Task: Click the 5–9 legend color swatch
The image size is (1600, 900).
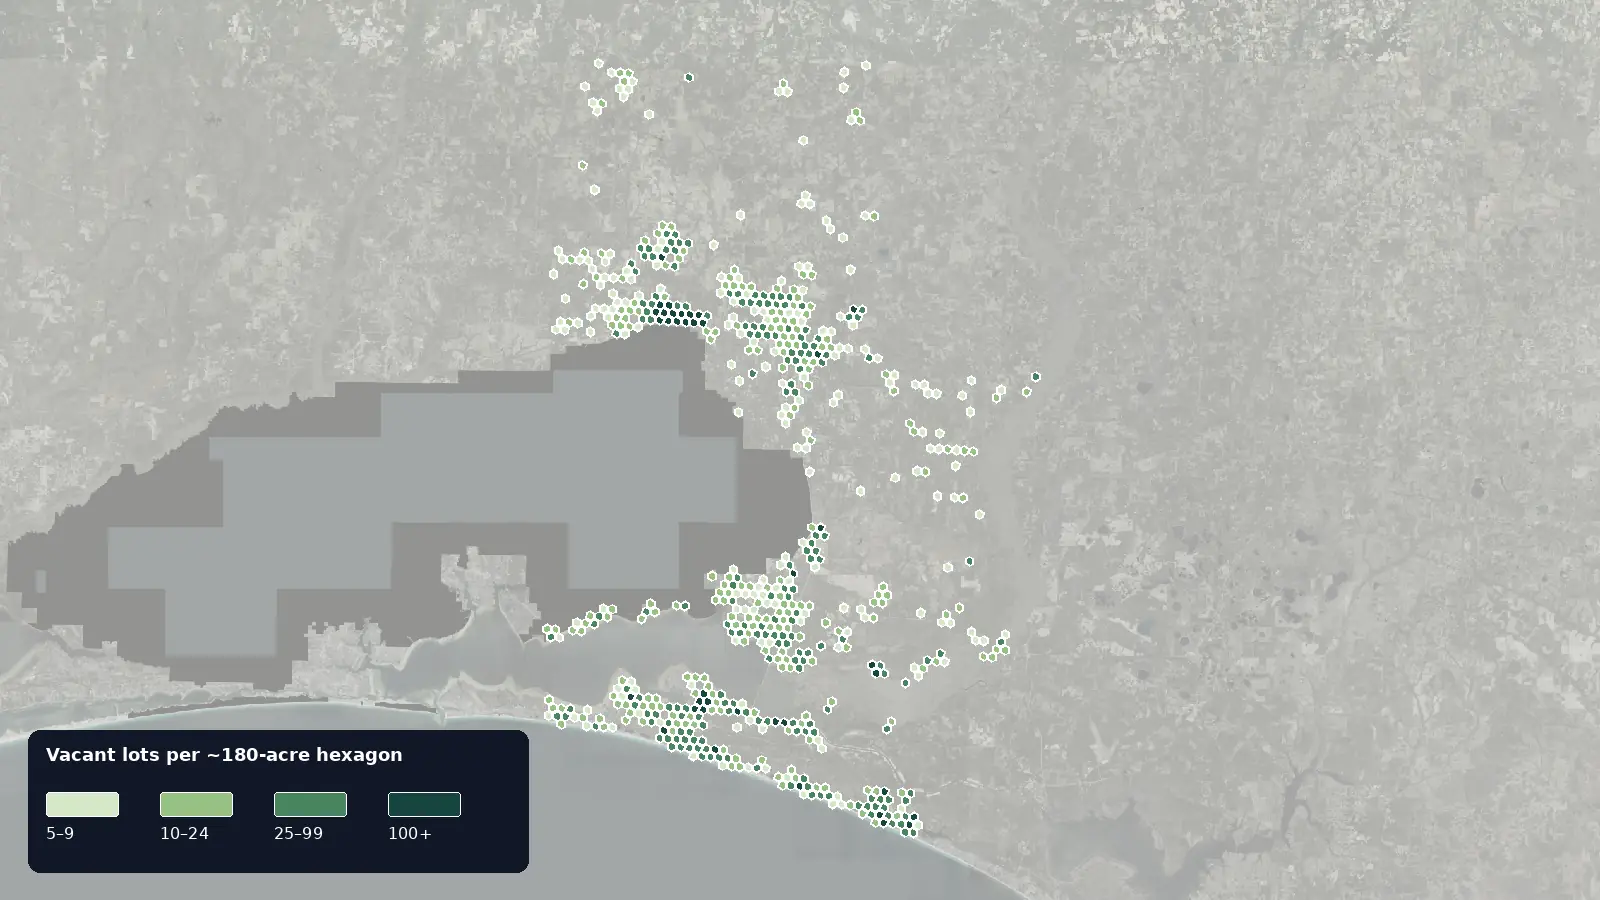Action: 82,804
